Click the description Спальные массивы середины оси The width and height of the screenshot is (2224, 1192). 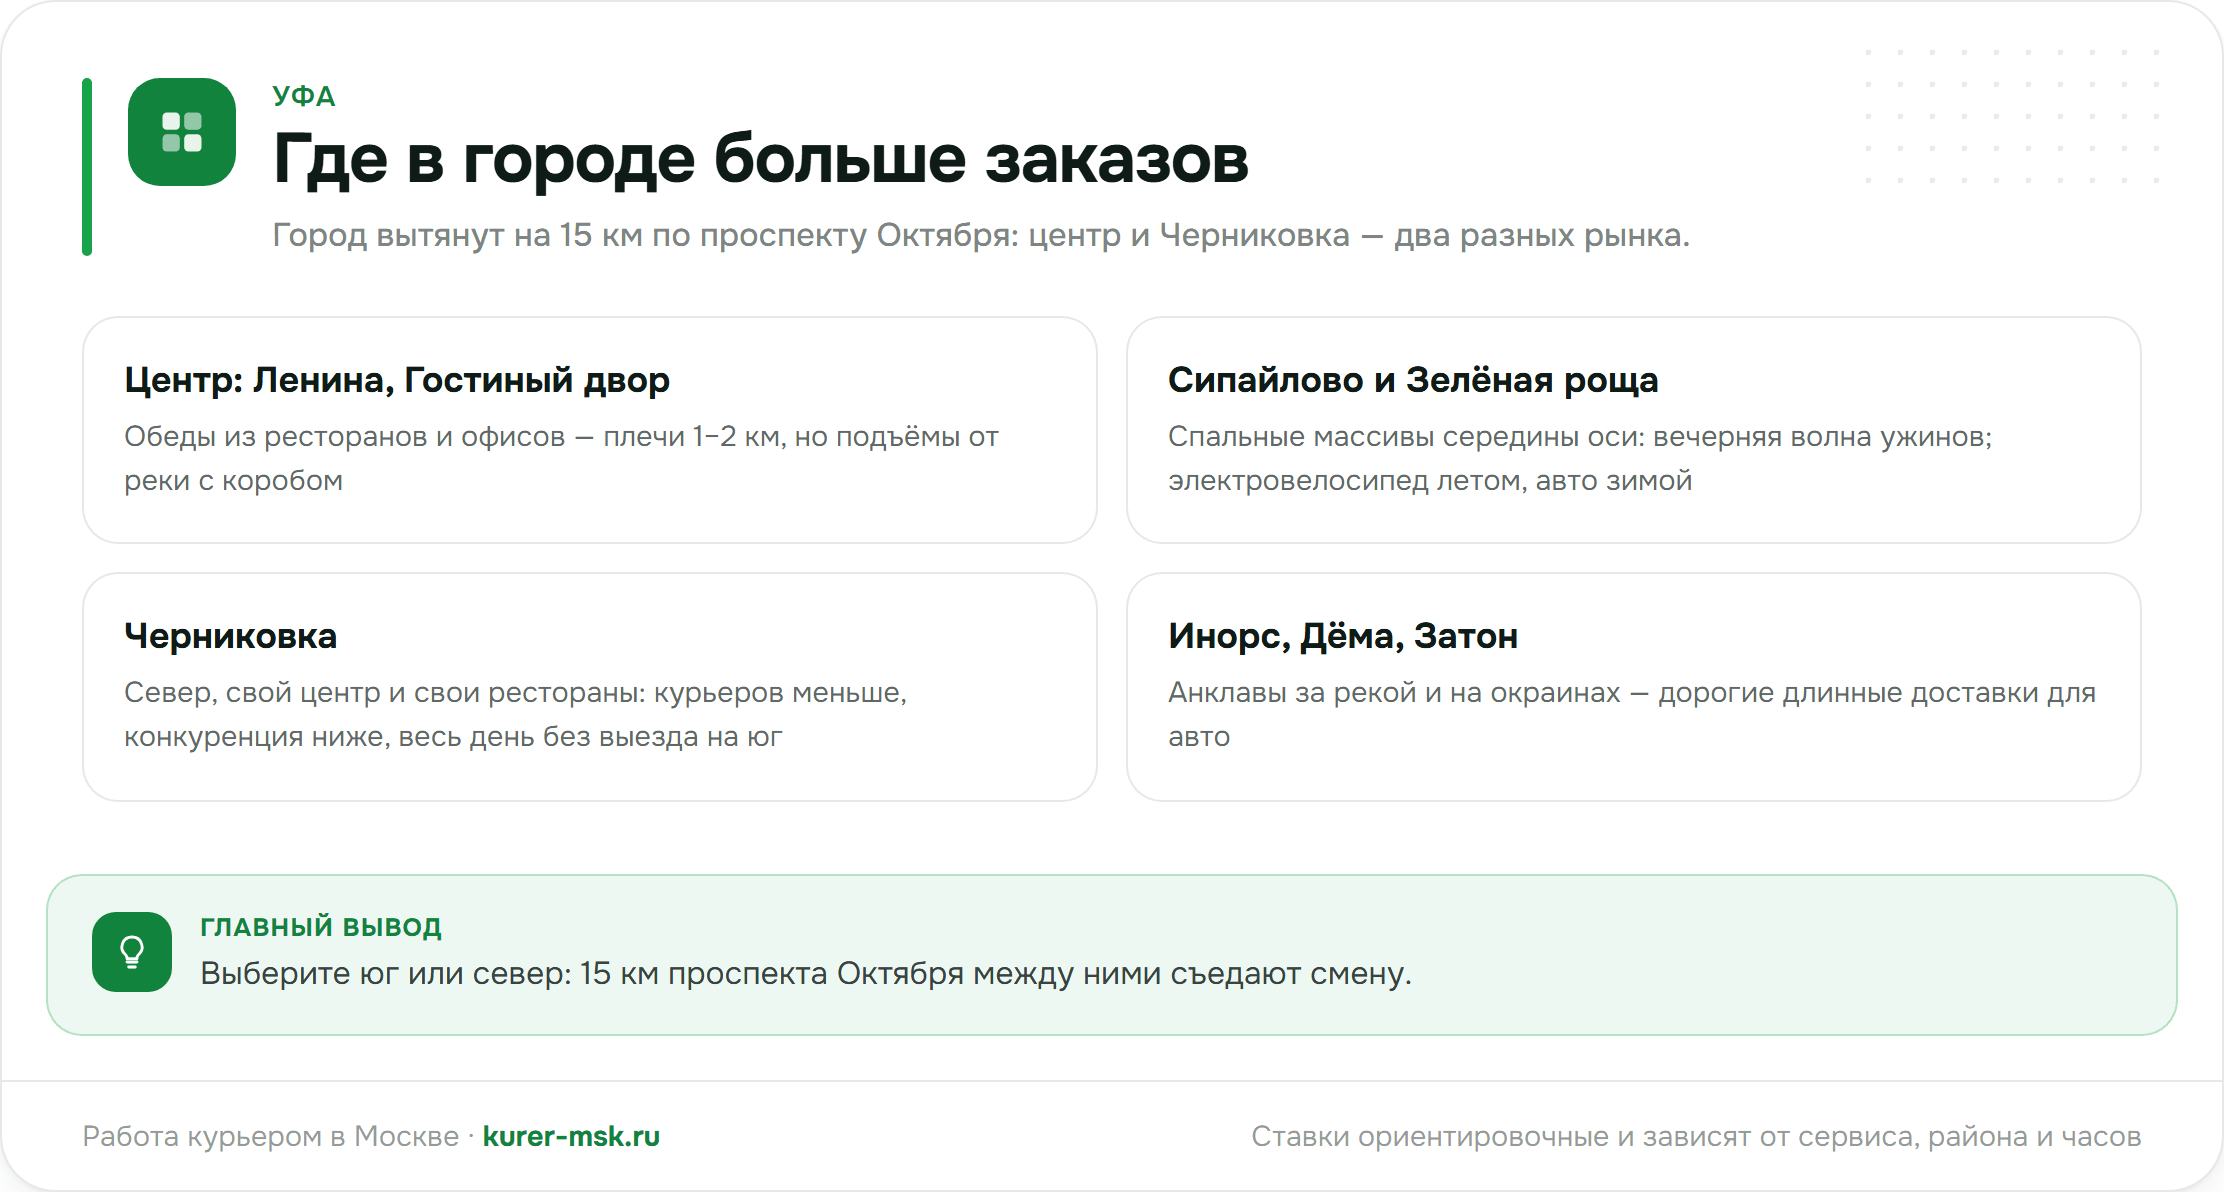coord(1580,458)
